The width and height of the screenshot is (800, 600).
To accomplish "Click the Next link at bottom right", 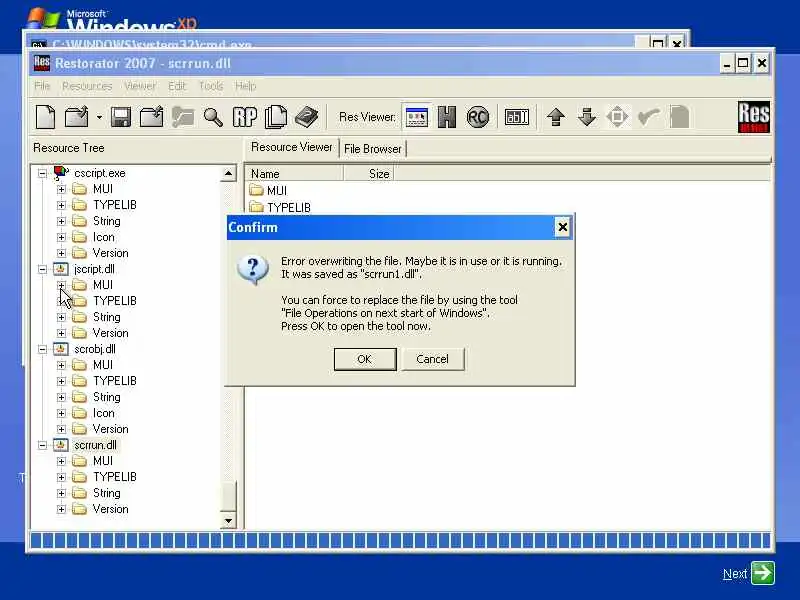I will click(735, 574).
